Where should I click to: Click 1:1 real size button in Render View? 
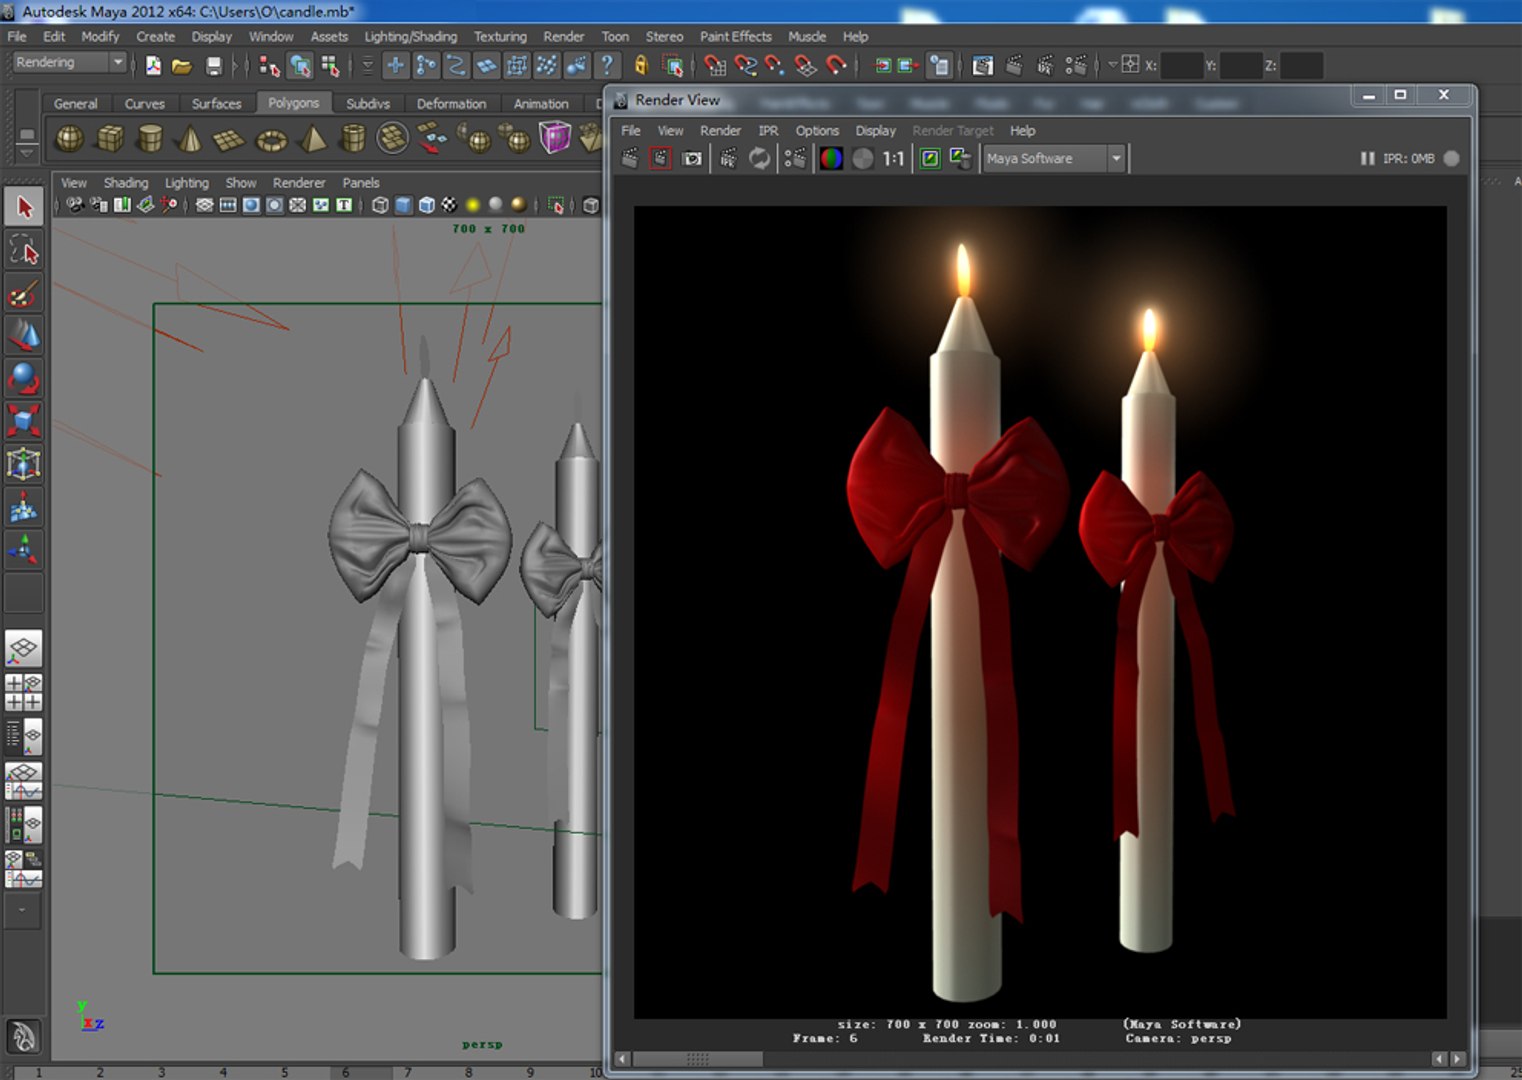click(893, 158)
